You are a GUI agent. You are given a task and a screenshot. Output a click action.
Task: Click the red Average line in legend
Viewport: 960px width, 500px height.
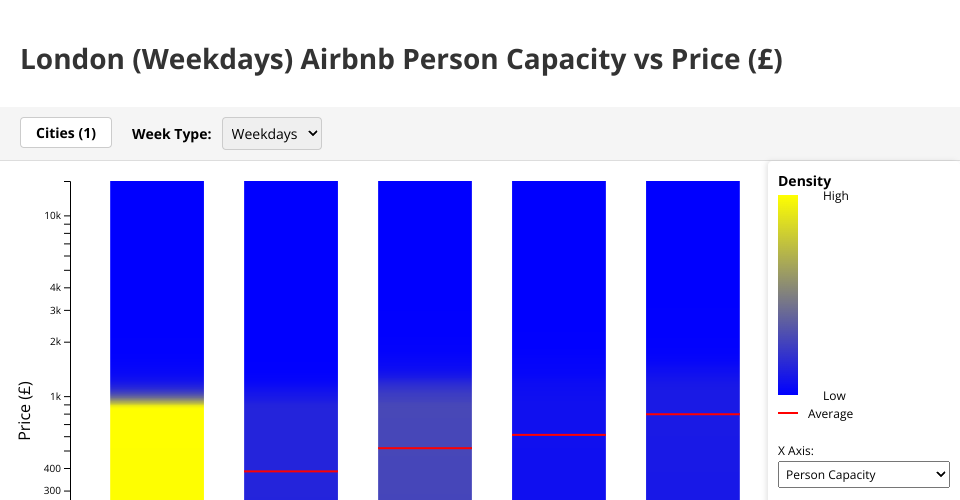[788, 412]
